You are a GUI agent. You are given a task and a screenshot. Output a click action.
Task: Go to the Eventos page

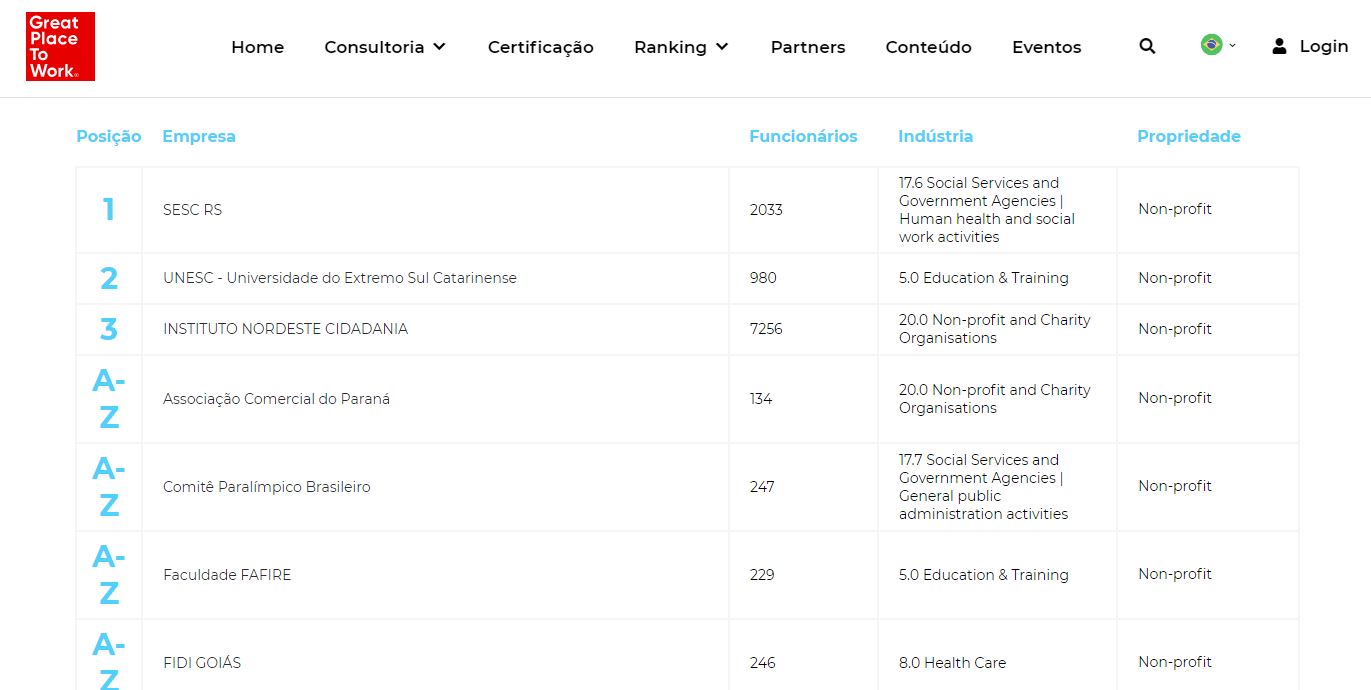1046,47
